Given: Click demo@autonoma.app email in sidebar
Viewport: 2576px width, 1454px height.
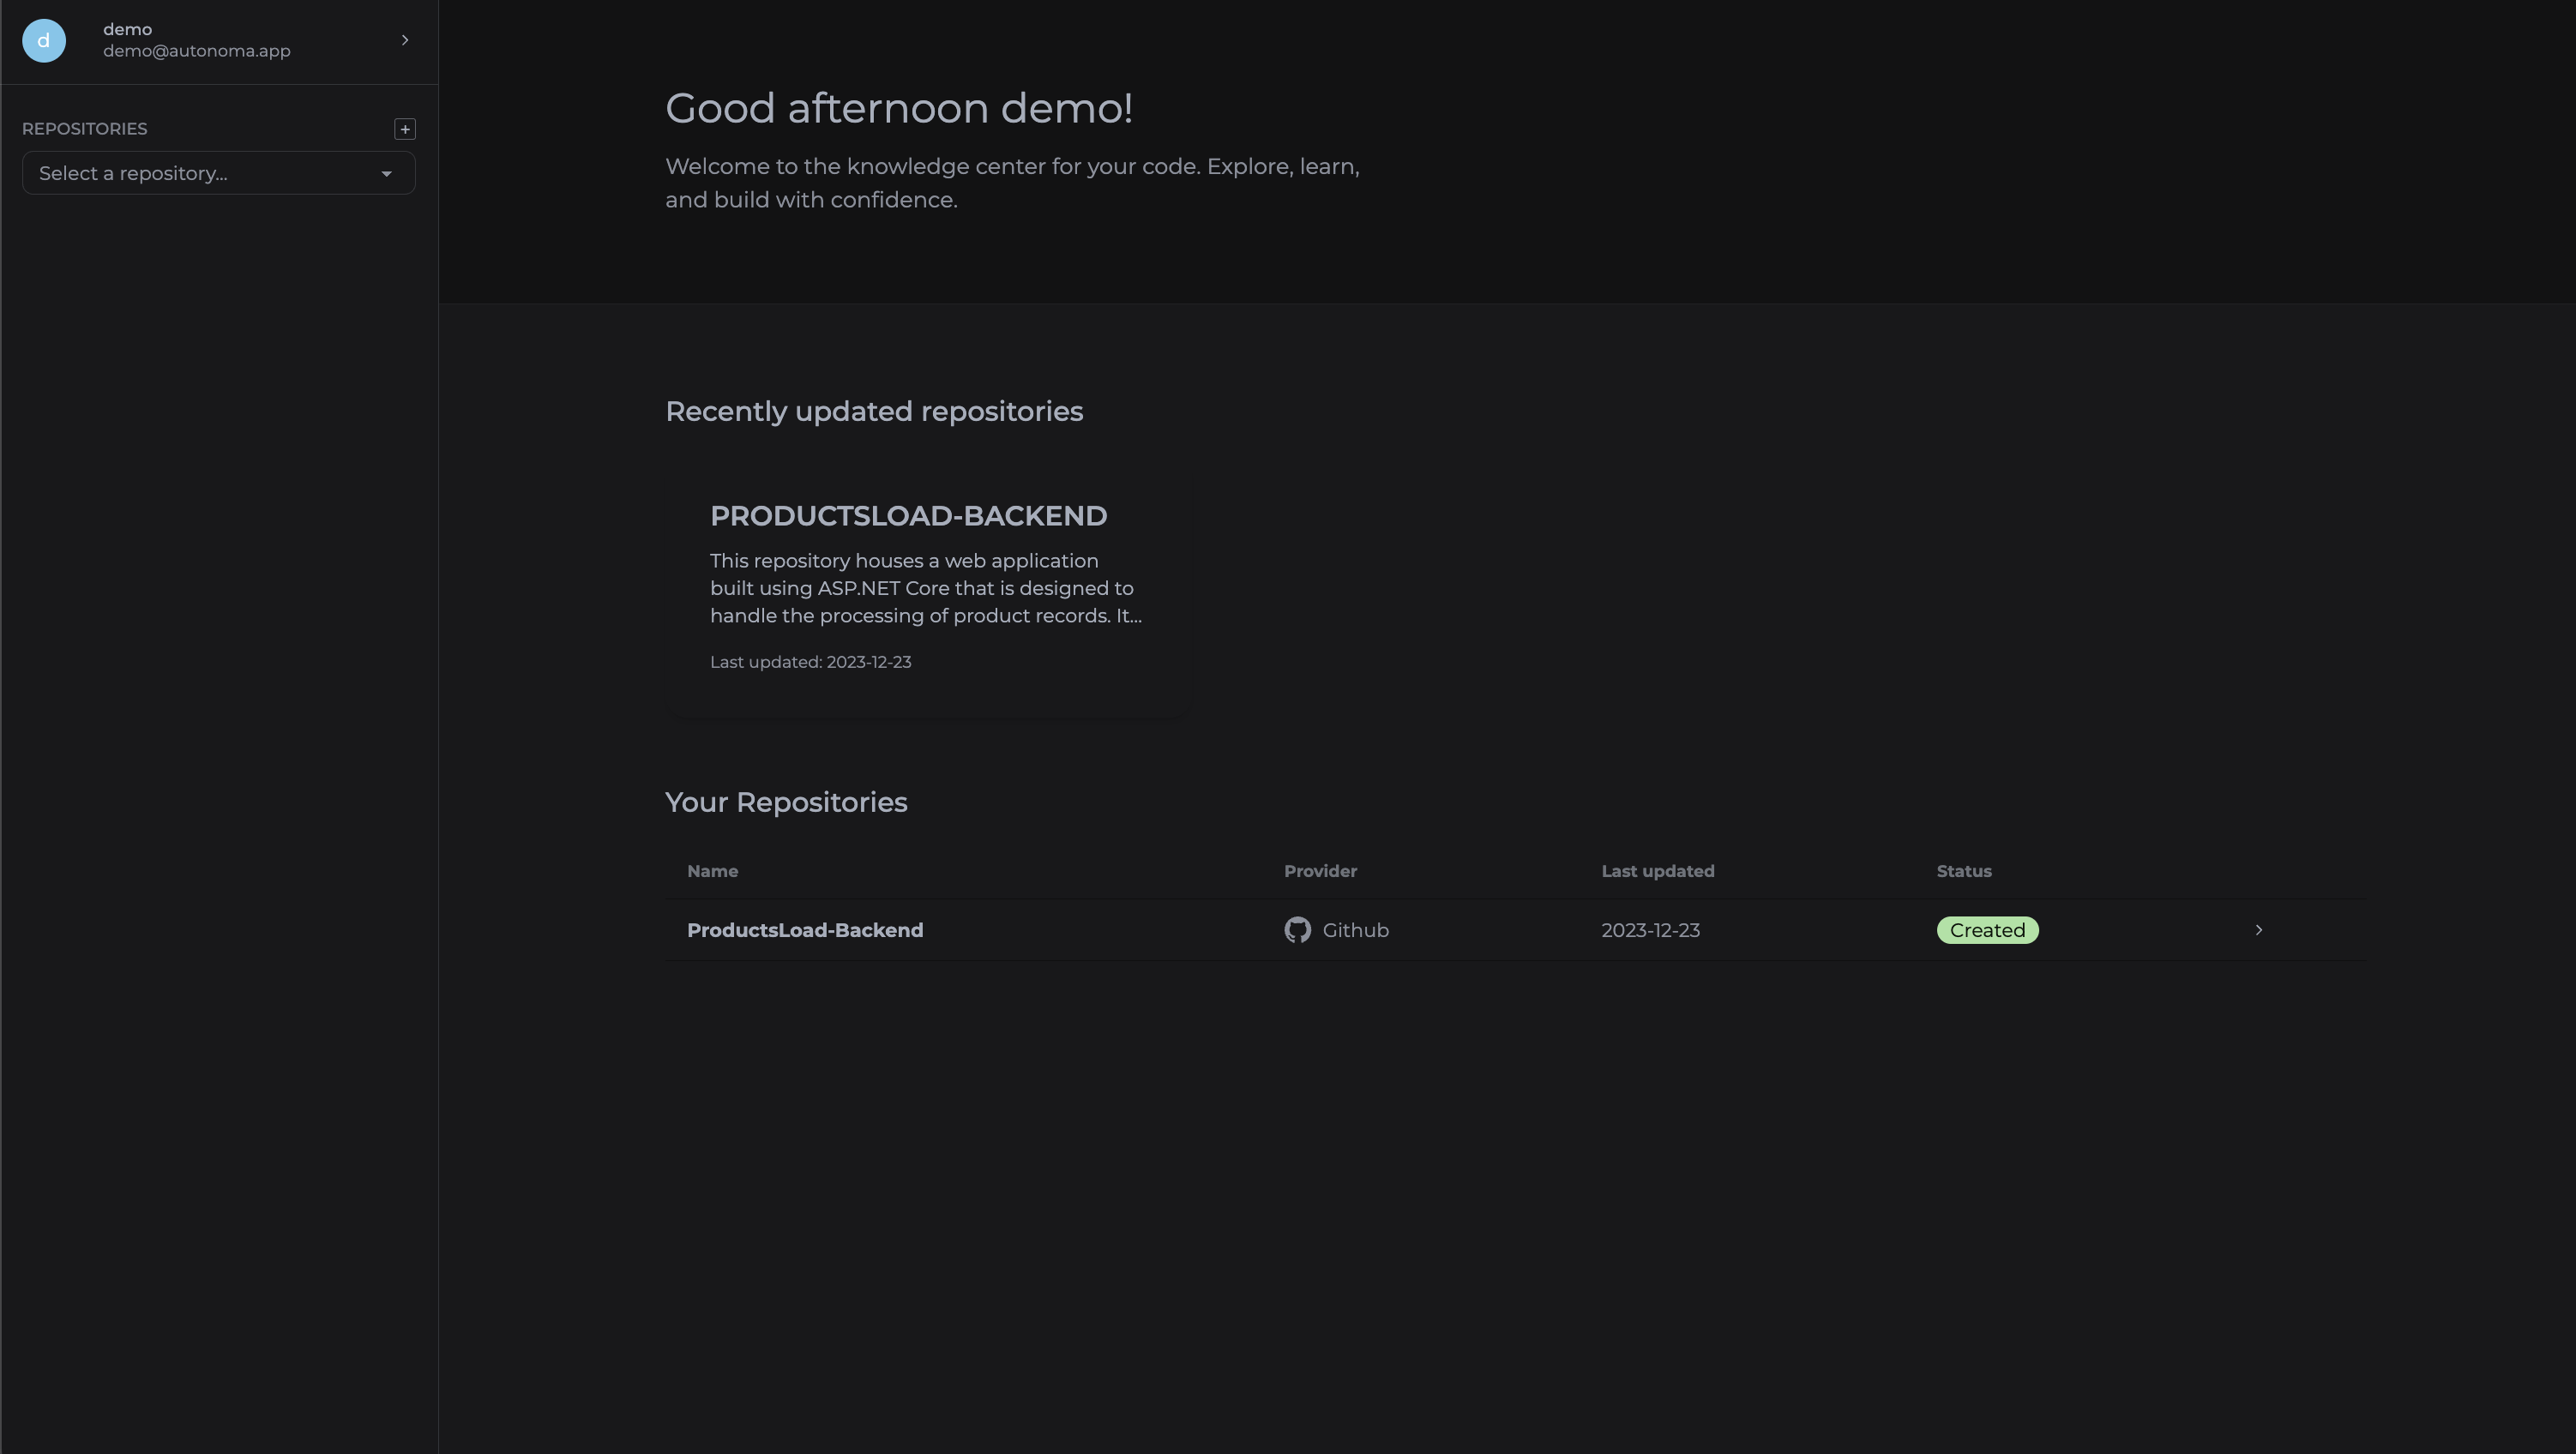Looking at the screenshot, I should (x=197, y=51).
